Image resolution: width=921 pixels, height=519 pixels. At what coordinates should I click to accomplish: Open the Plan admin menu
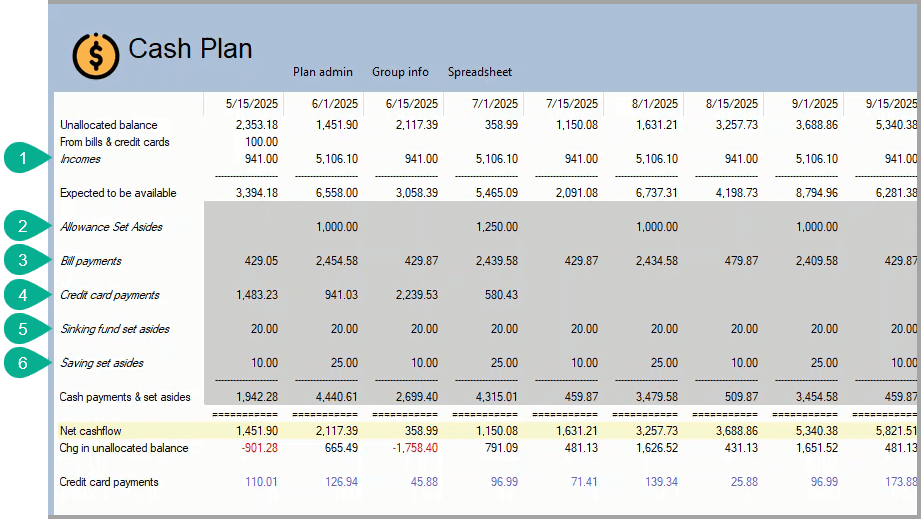pyautogui.click(x=322, y=72)
